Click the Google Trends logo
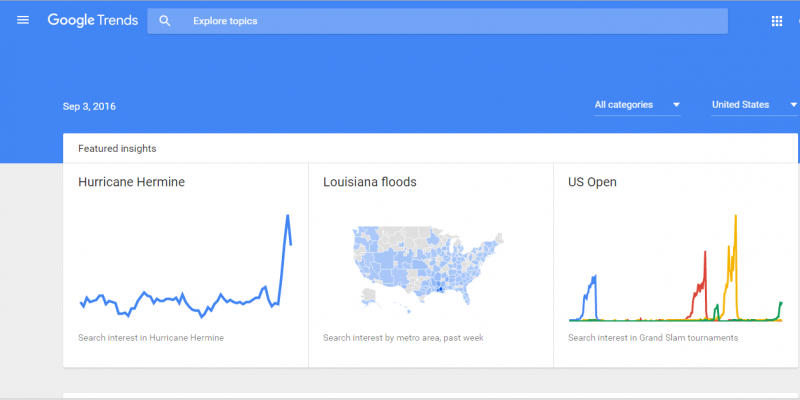Screen dimensions: 800x400 [91, 20]
